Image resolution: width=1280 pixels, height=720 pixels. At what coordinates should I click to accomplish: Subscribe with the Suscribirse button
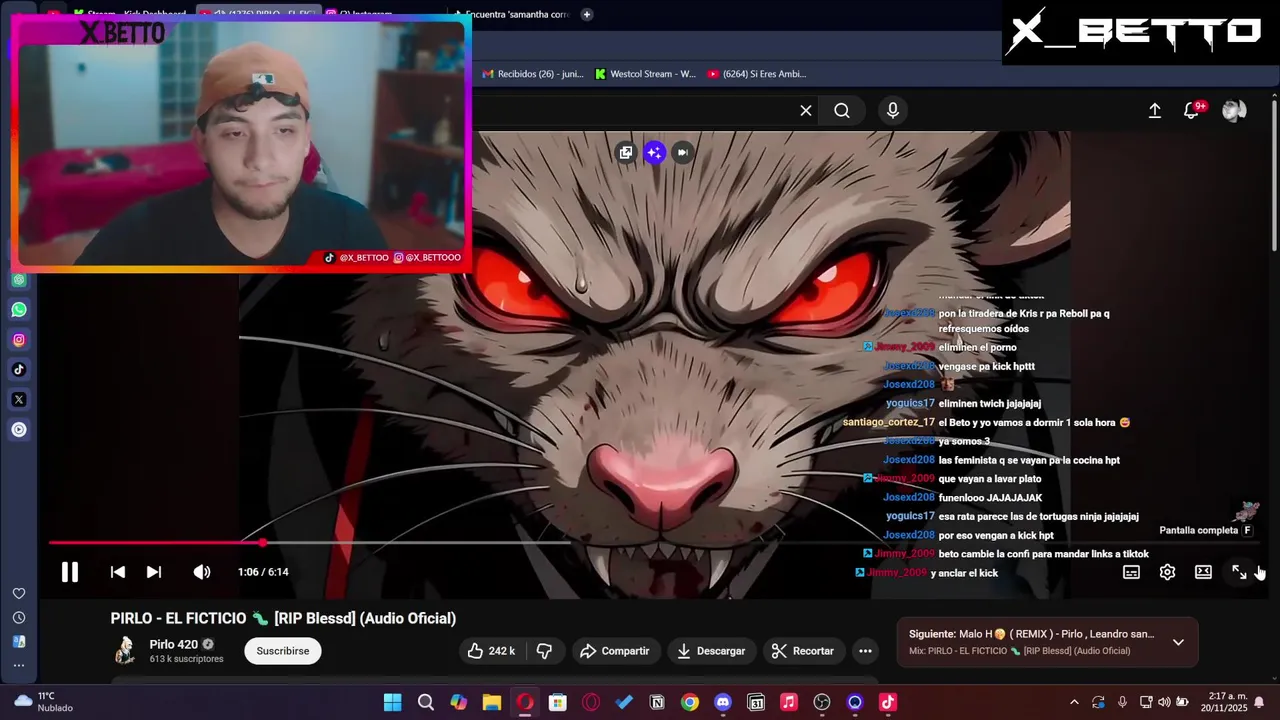(x=283, y=651)
